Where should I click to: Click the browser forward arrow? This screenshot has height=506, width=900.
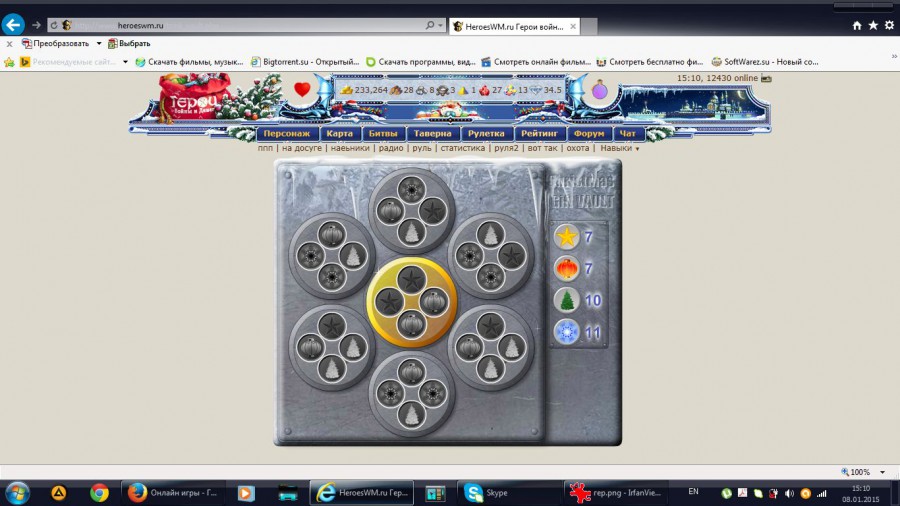click(36, 25)
